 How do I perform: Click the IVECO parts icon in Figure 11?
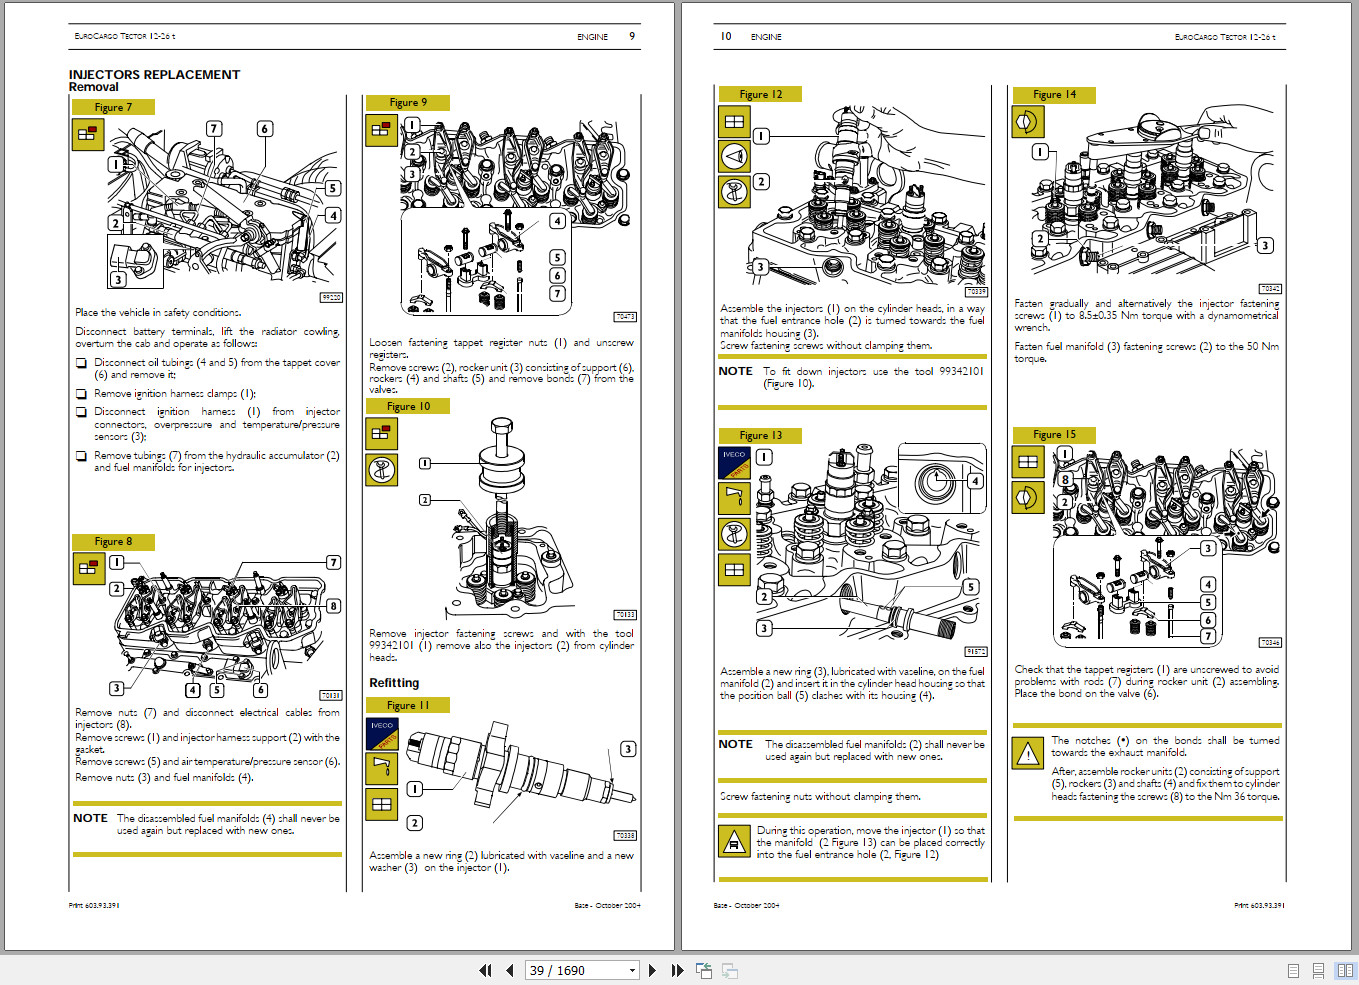pyautogui.click(x=381, y=733)
